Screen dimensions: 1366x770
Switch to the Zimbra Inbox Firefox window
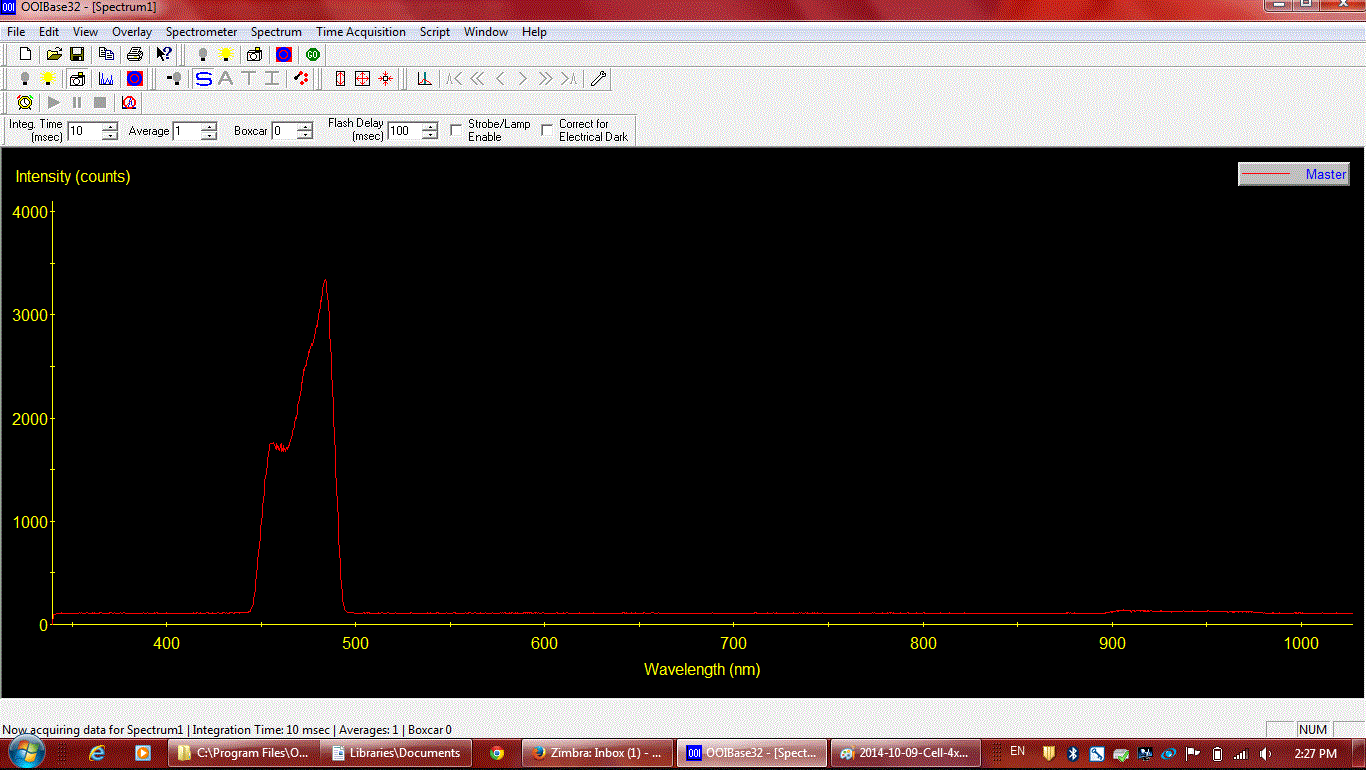coord(599,753)
